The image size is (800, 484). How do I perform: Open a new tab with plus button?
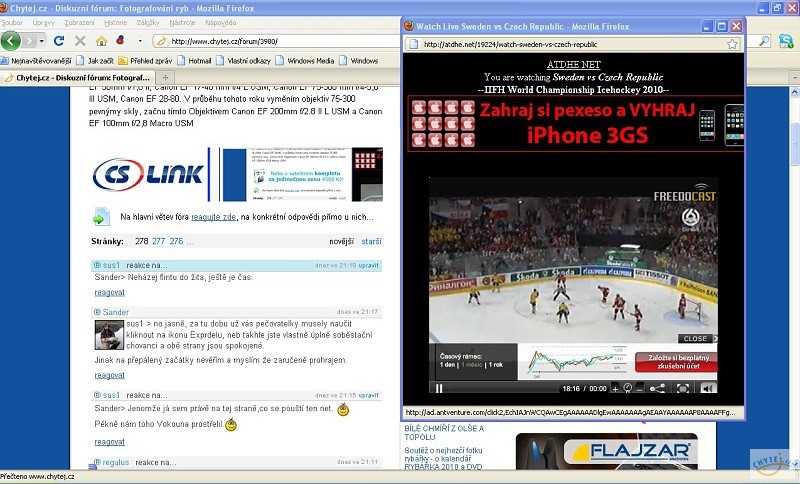click(x=165, y=78)
